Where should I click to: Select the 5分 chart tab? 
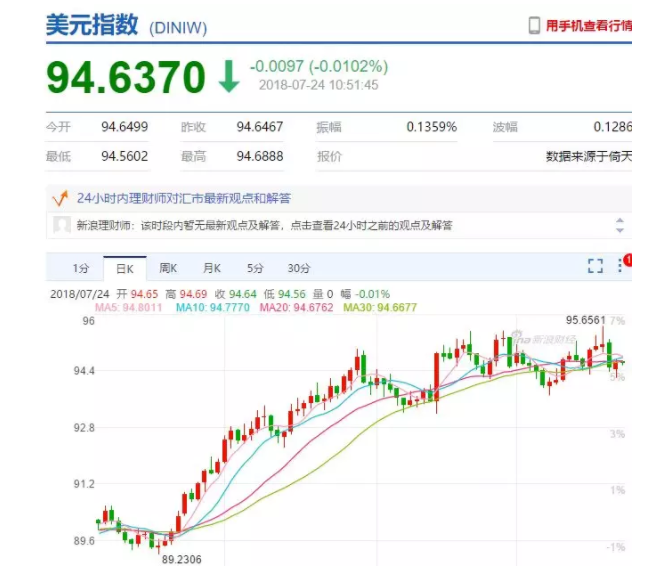pos(255,268)
